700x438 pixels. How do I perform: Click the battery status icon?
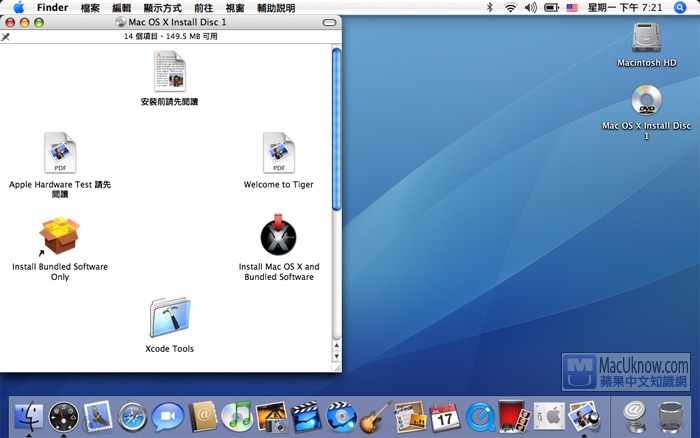(x=551, y=8)
